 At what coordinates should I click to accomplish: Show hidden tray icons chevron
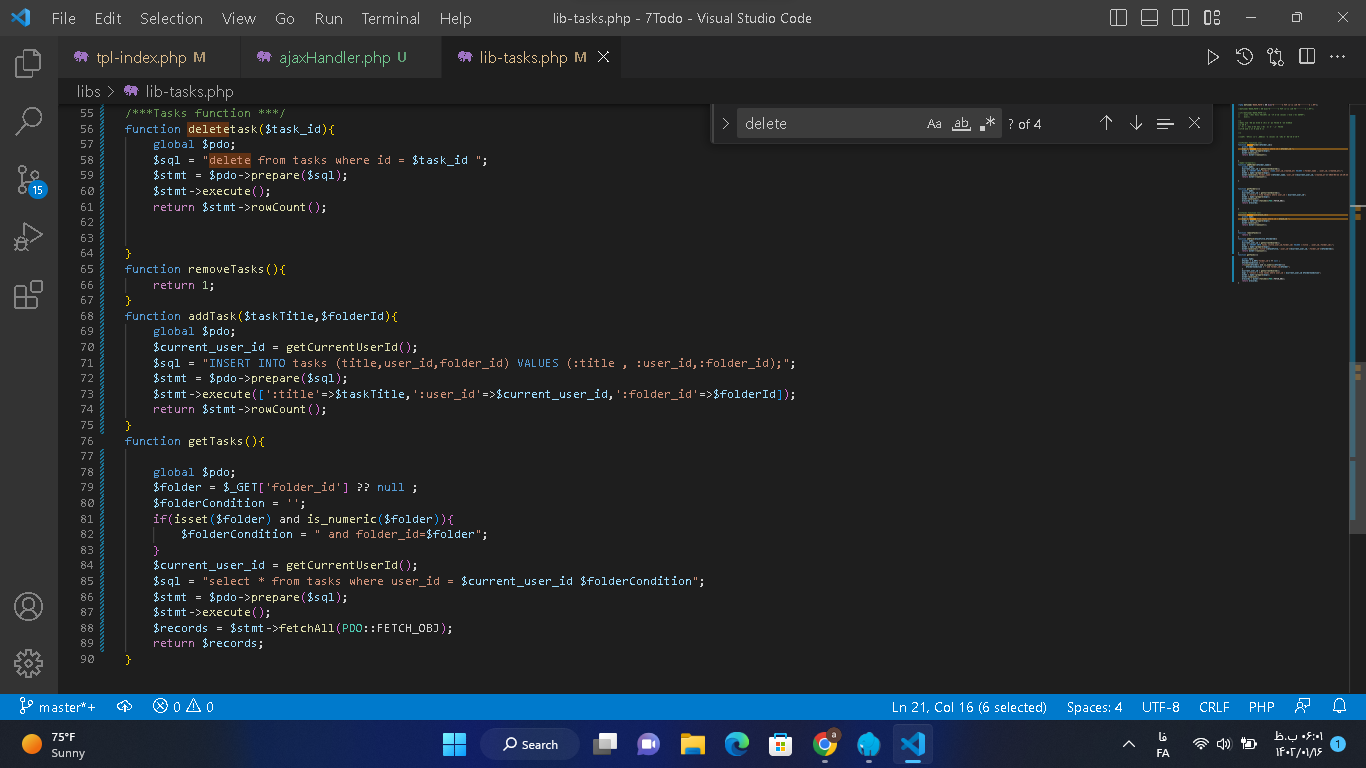1129,744
